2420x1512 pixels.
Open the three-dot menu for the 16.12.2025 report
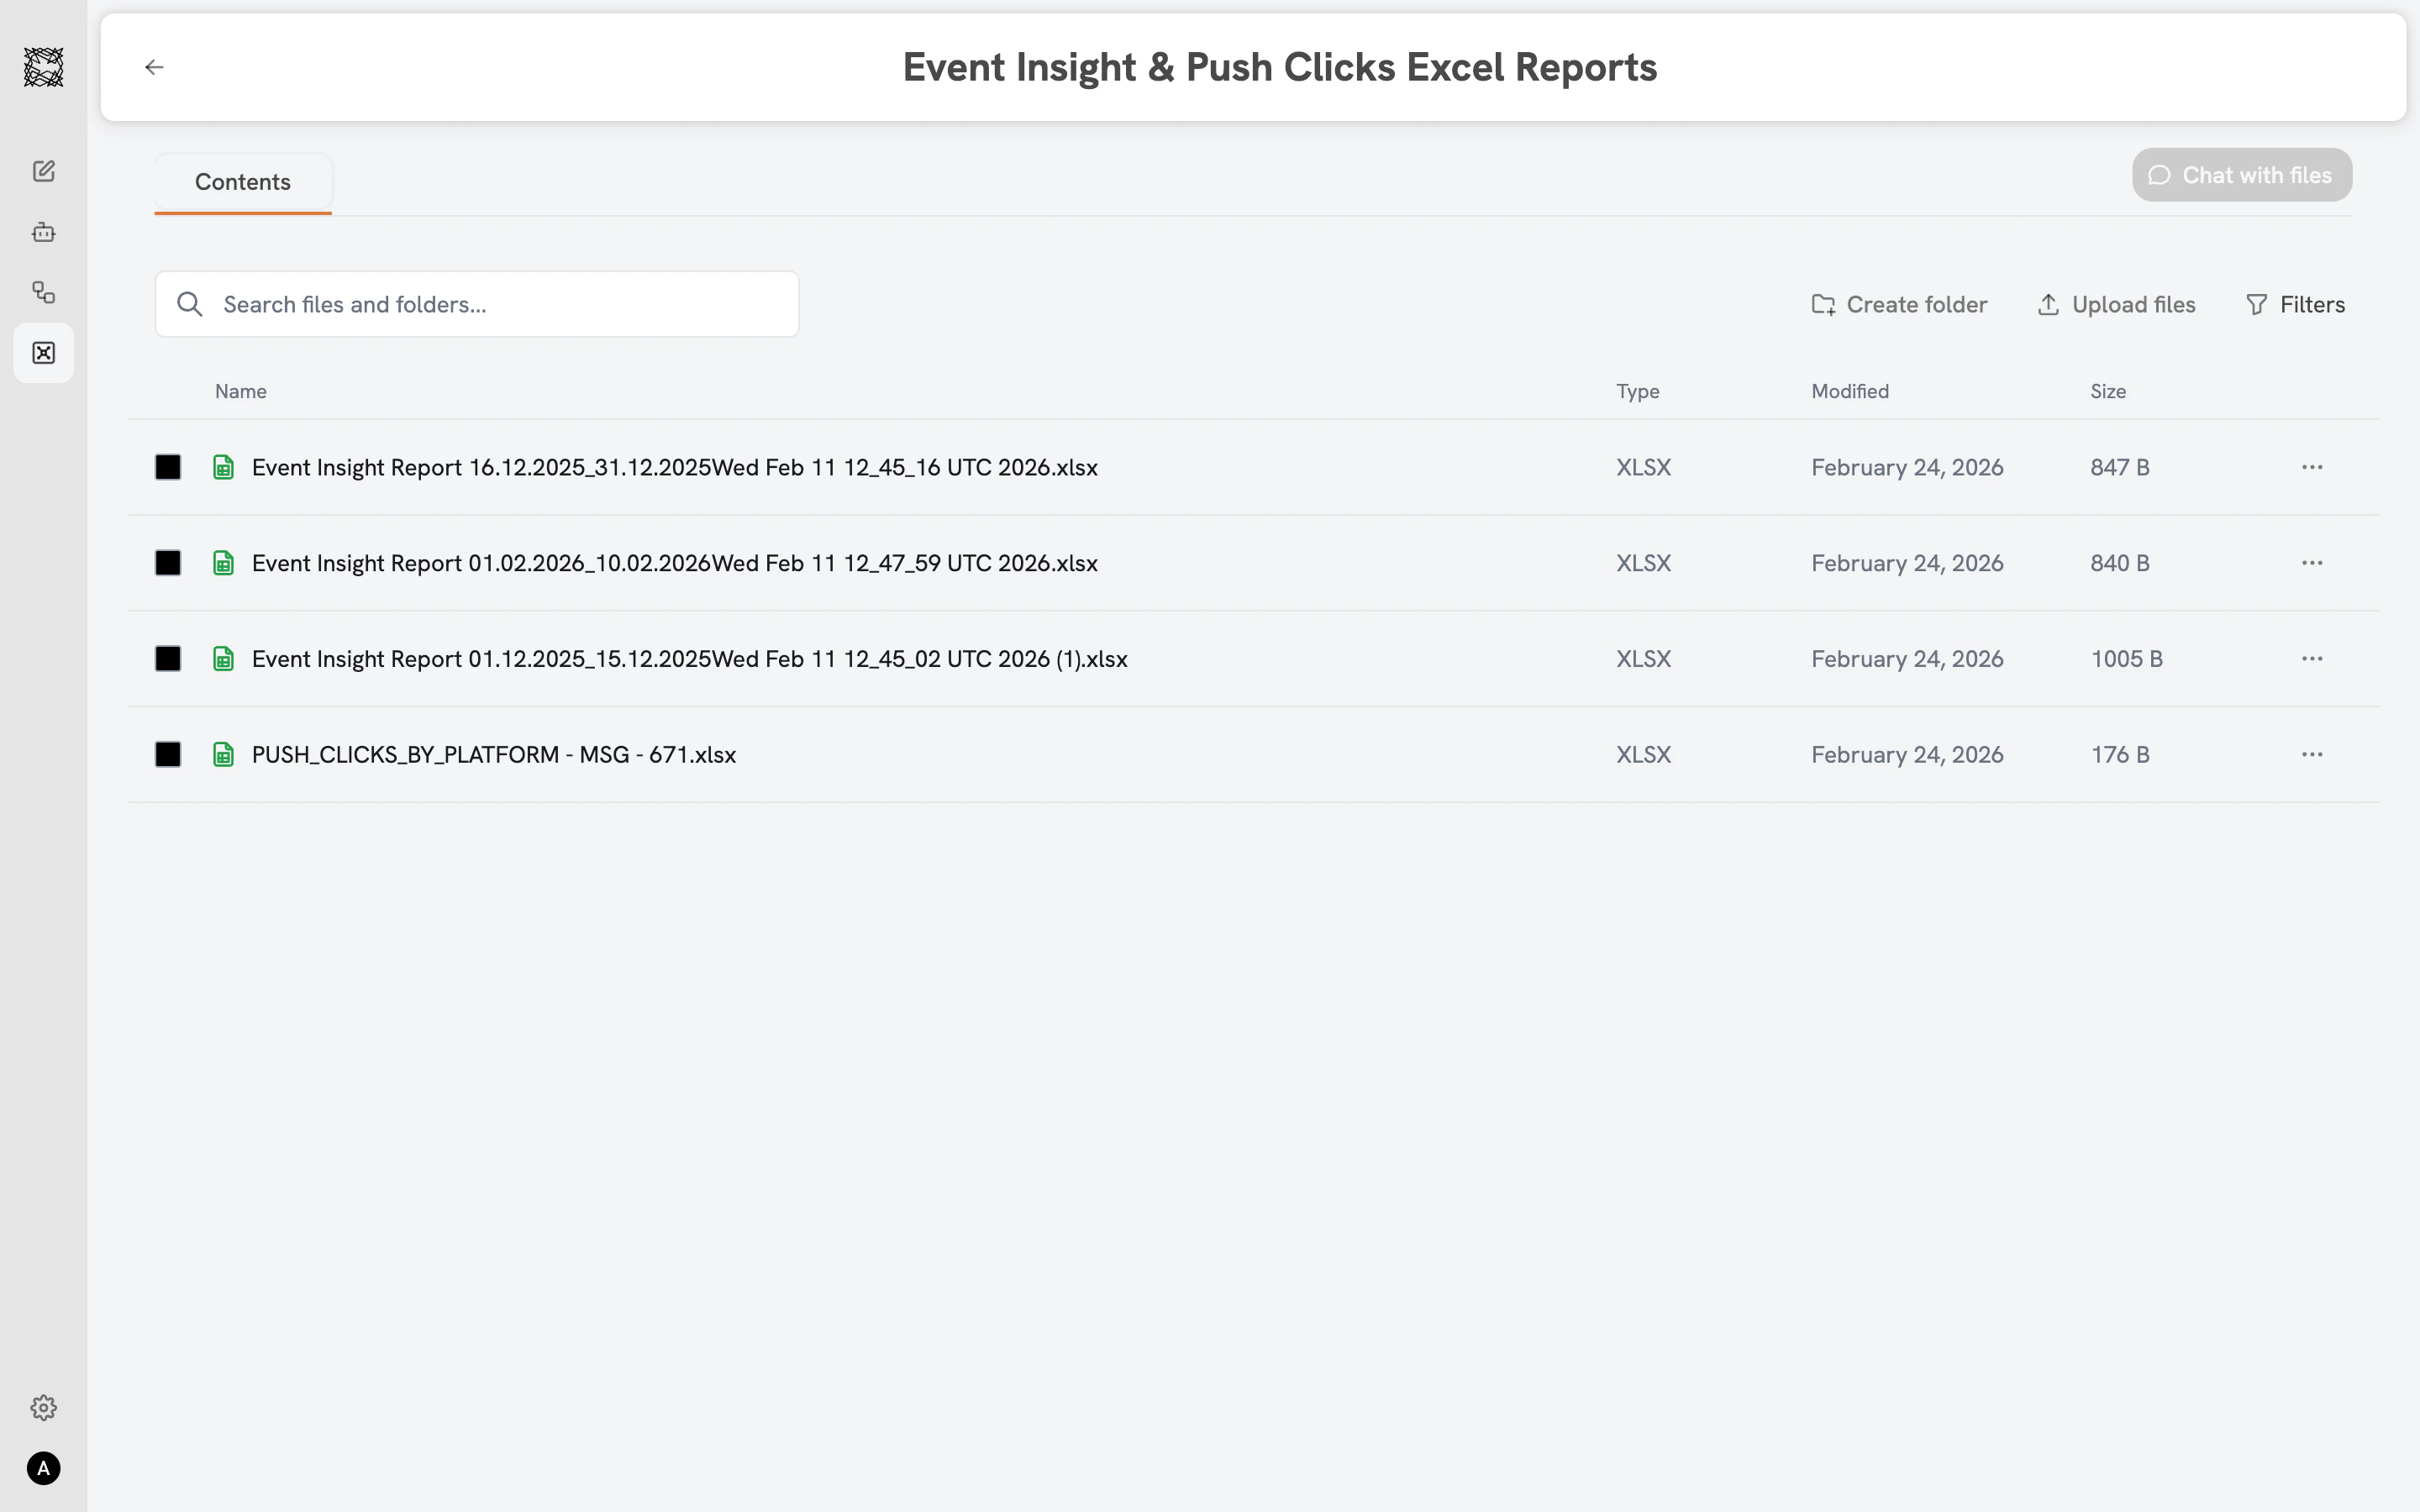tap(2313, 466)
